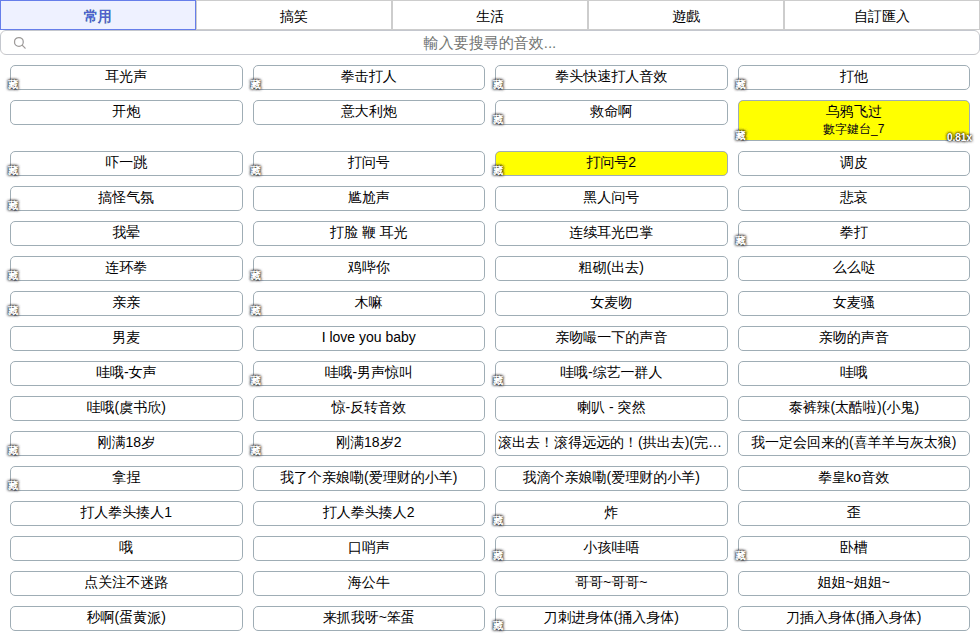The width and height of the screenshot is (980, 640).
Task: Click the corner badge on the 吓一跳 button
Action: (x=13, y=171)
